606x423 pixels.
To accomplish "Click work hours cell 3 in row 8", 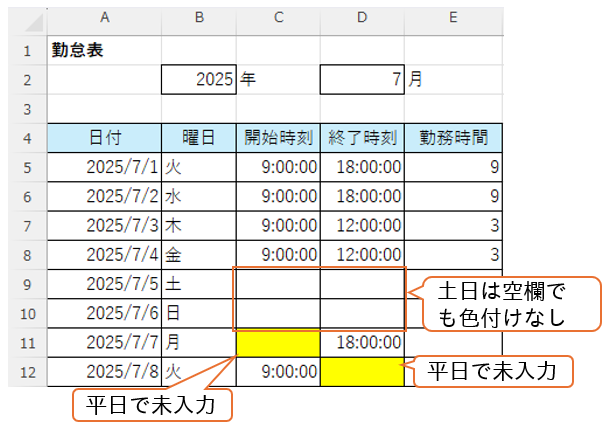I will pyautogui.click(x=453, y=255).
